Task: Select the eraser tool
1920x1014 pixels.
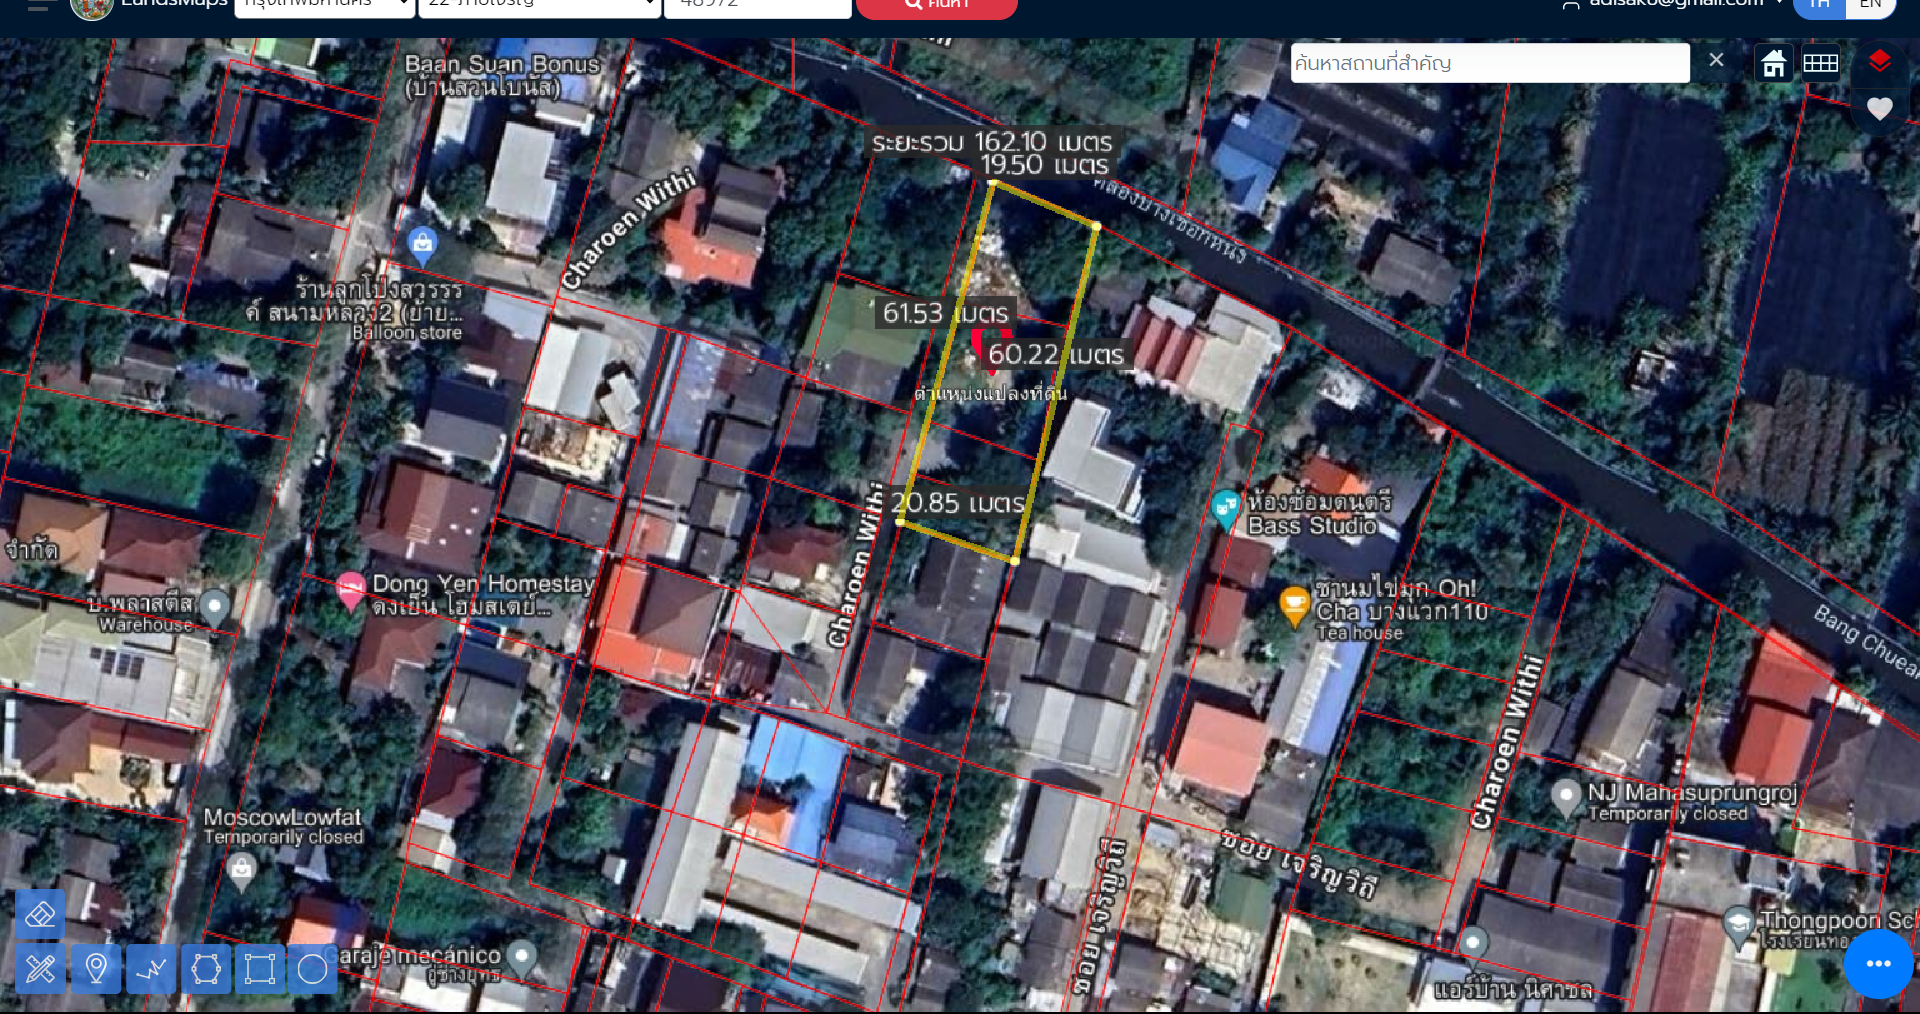Action: coord(40,914)
